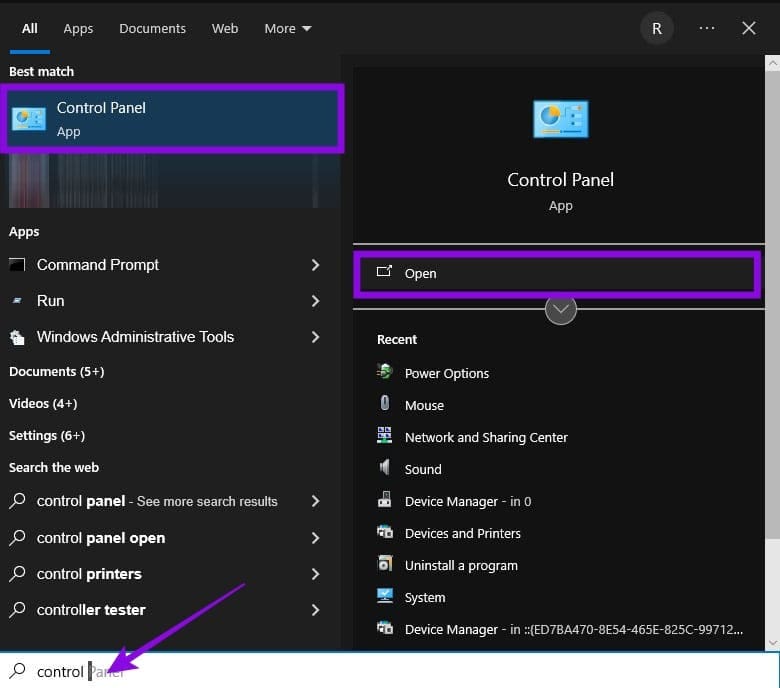Click the Sound speaker icon
This screenshot has width=780, height=688.
pyautogui.click(x=385, y=467)
